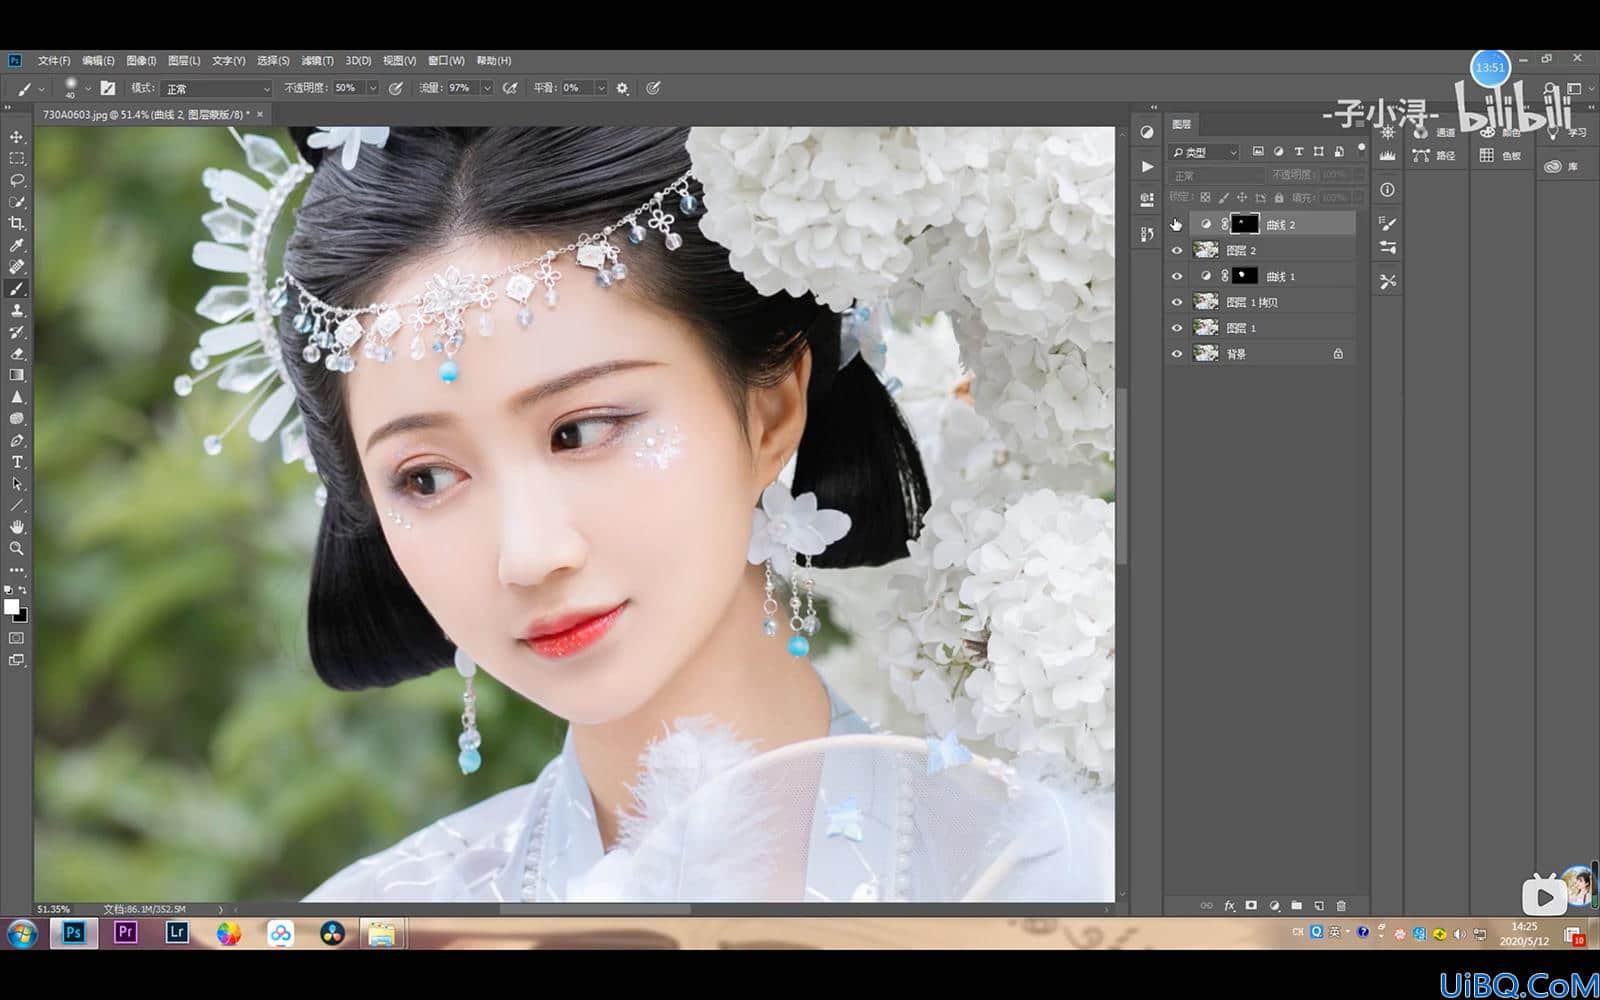Select the Rectangular Marquee tool
Screen dimensions: 1600x1000
[x=16, y=159]
